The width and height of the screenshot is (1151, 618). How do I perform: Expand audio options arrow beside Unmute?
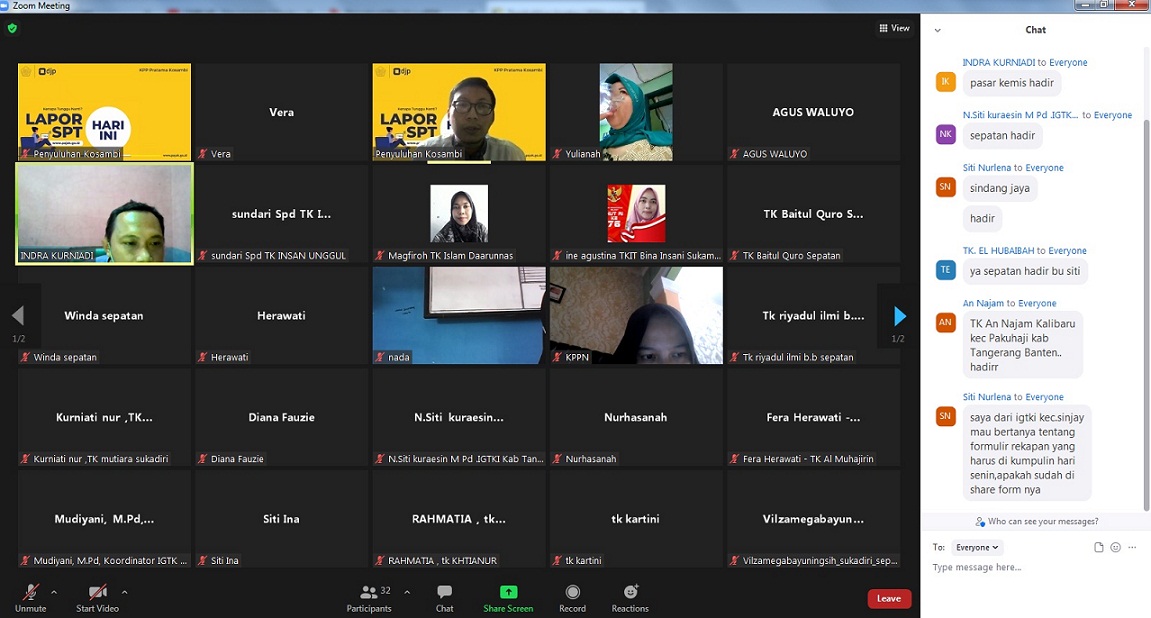tap(54, 592)
